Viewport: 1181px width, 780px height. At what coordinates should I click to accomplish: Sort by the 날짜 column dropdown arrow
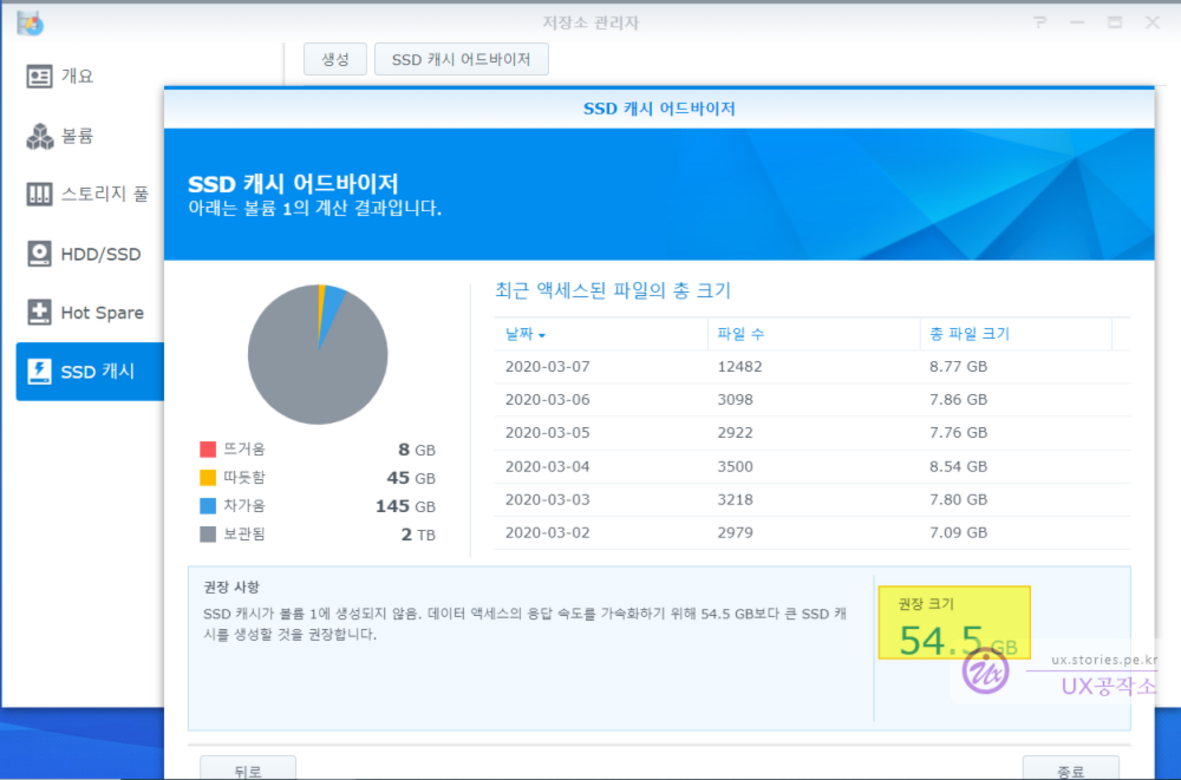point(541,336)
